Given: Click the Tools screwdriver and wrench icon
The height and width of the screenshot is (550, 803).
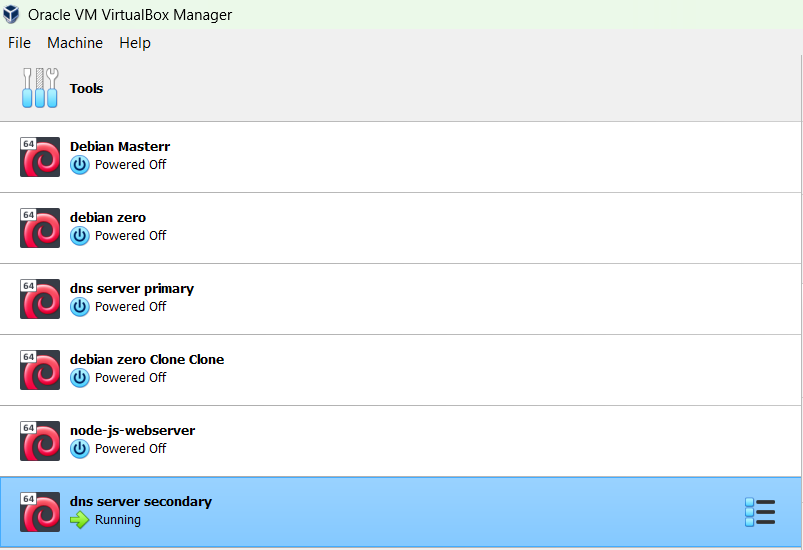Looking at the screenshot, I should 40,88.
